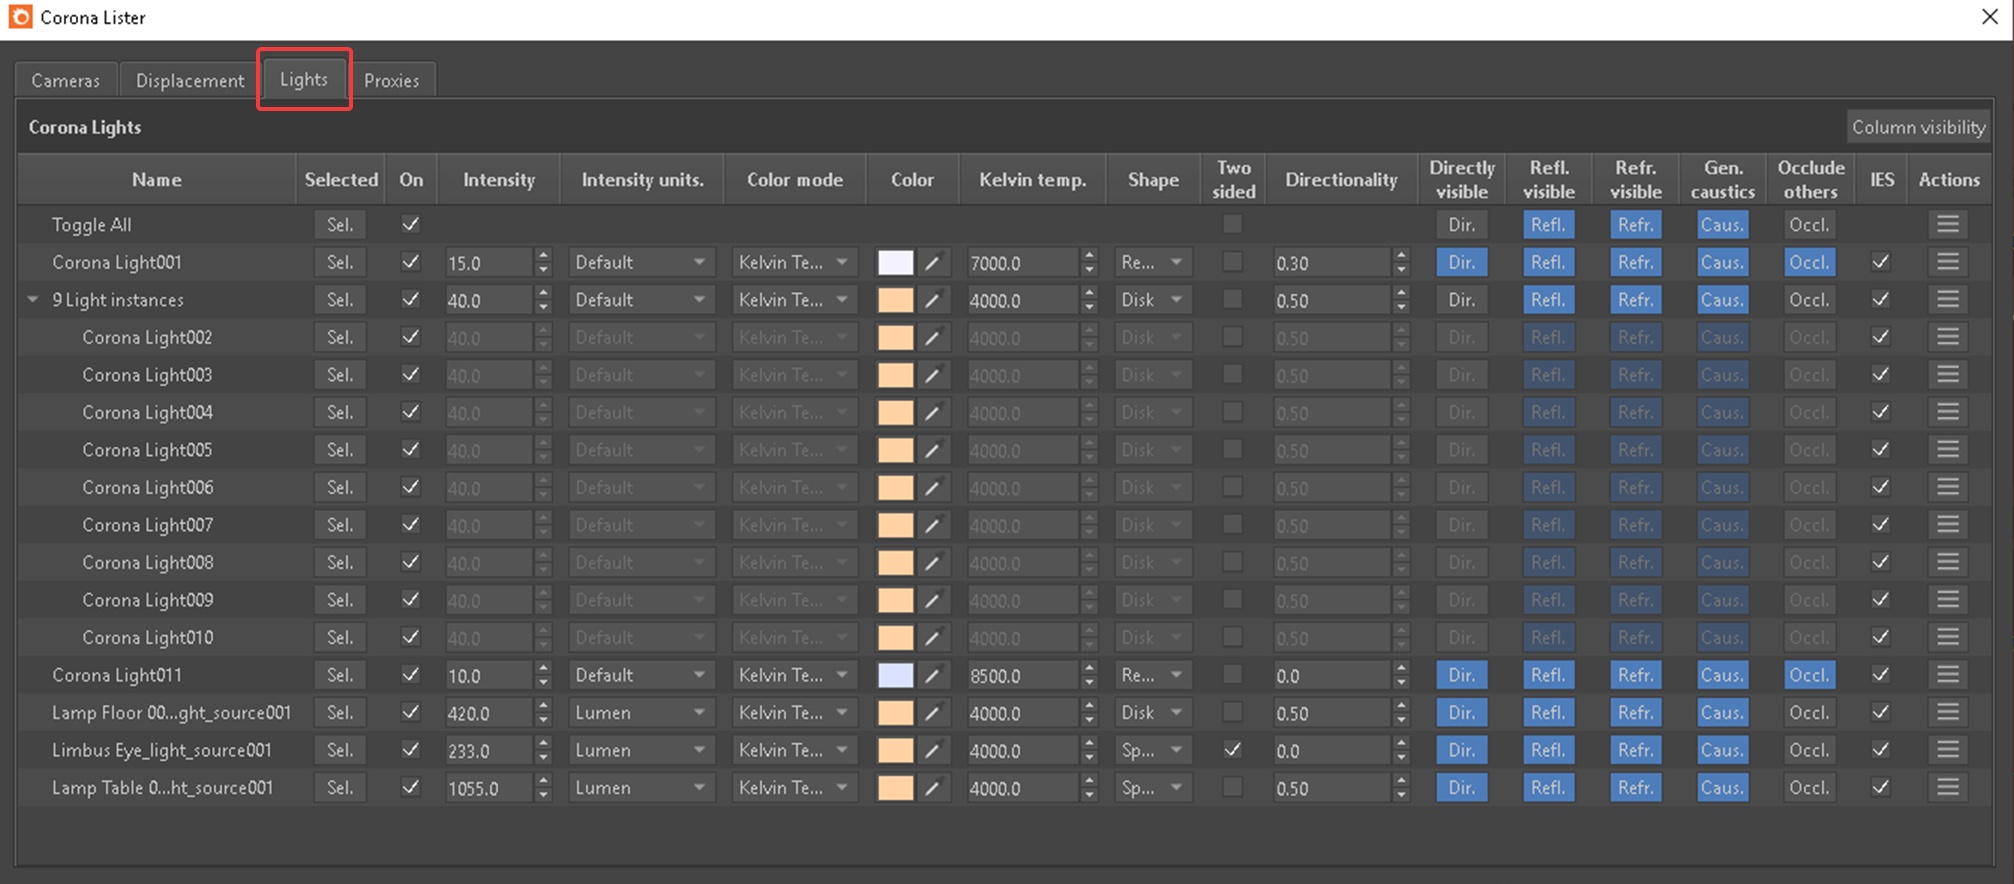Click color picker pencil for 9 Light instances

tap(932, 300)
